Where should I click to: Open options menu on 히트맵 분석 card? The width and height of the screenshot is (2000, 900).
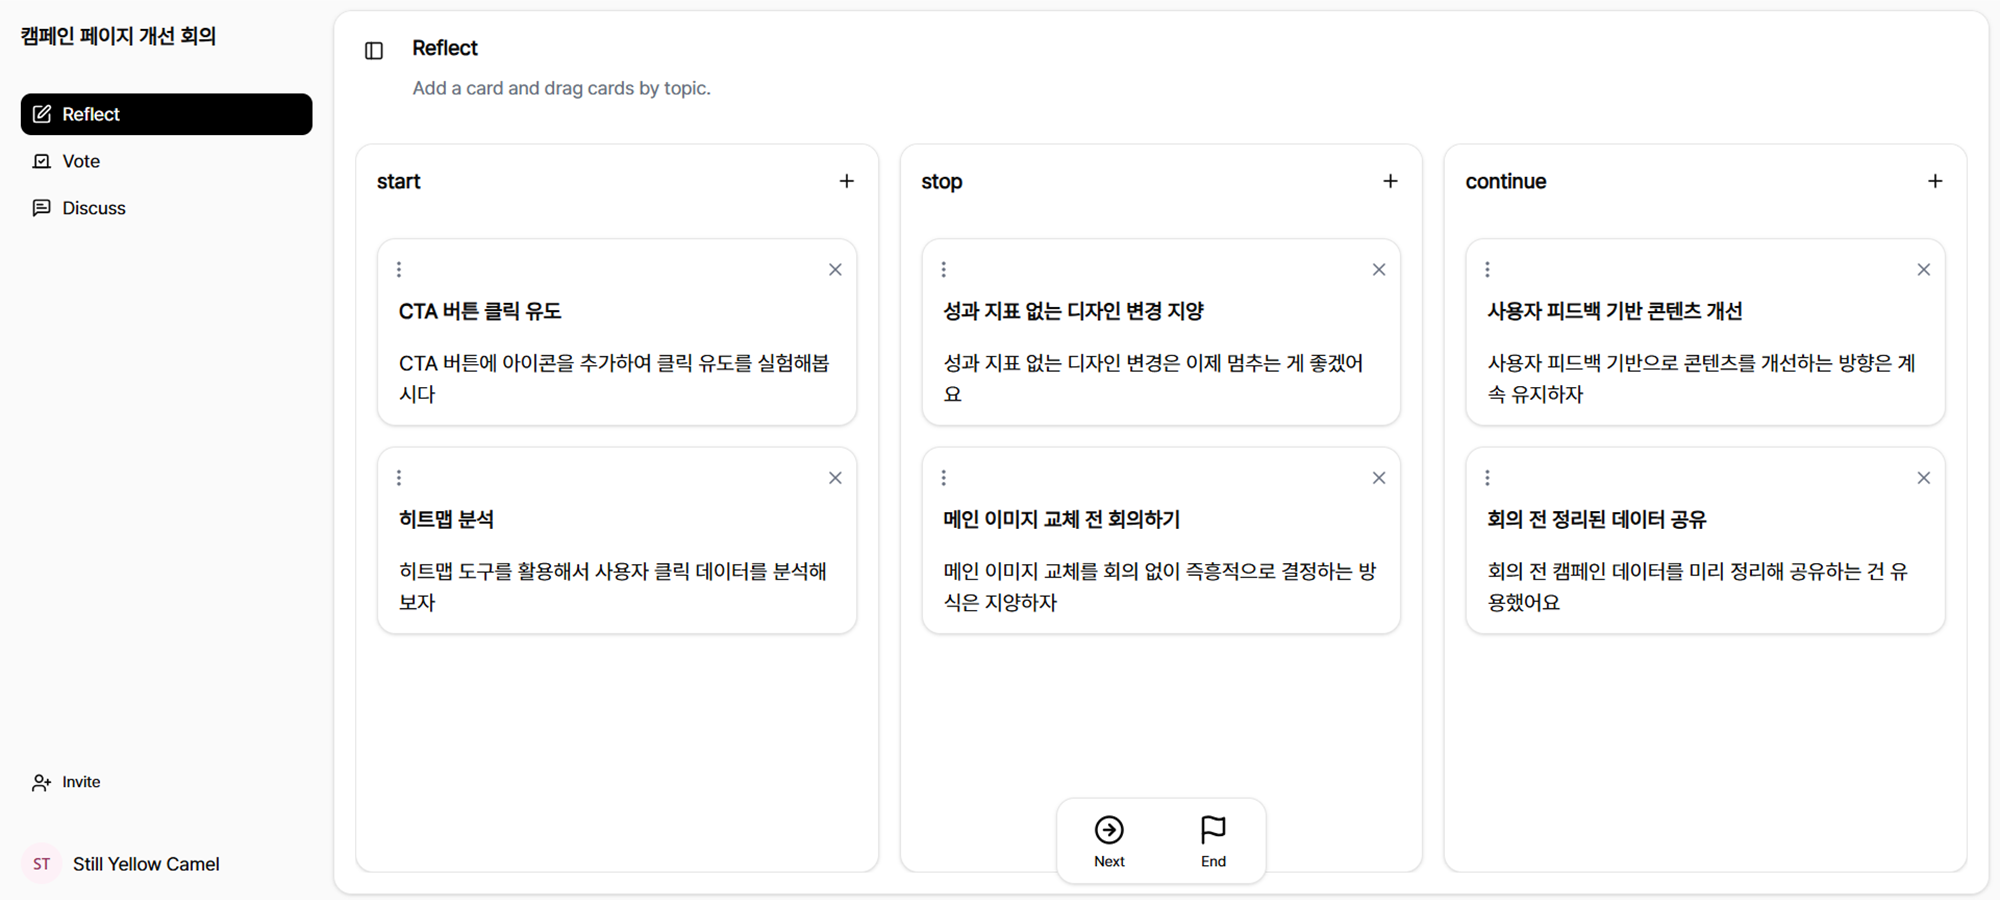[x=399, y=478]
